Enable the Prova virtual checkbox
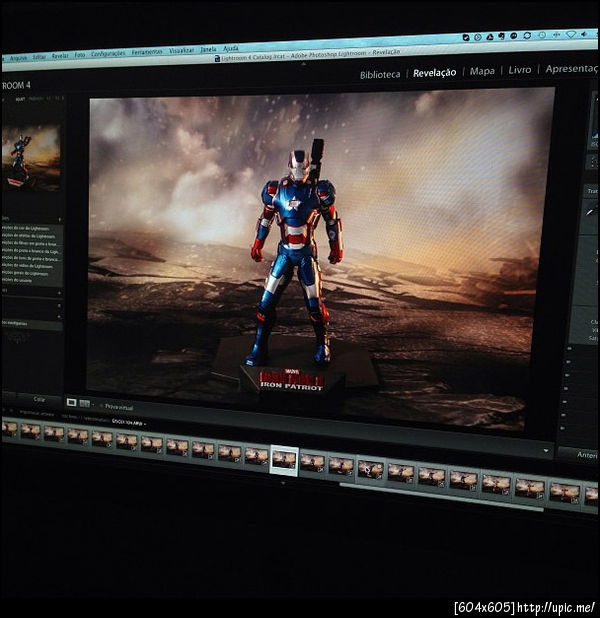 [101, 406]
